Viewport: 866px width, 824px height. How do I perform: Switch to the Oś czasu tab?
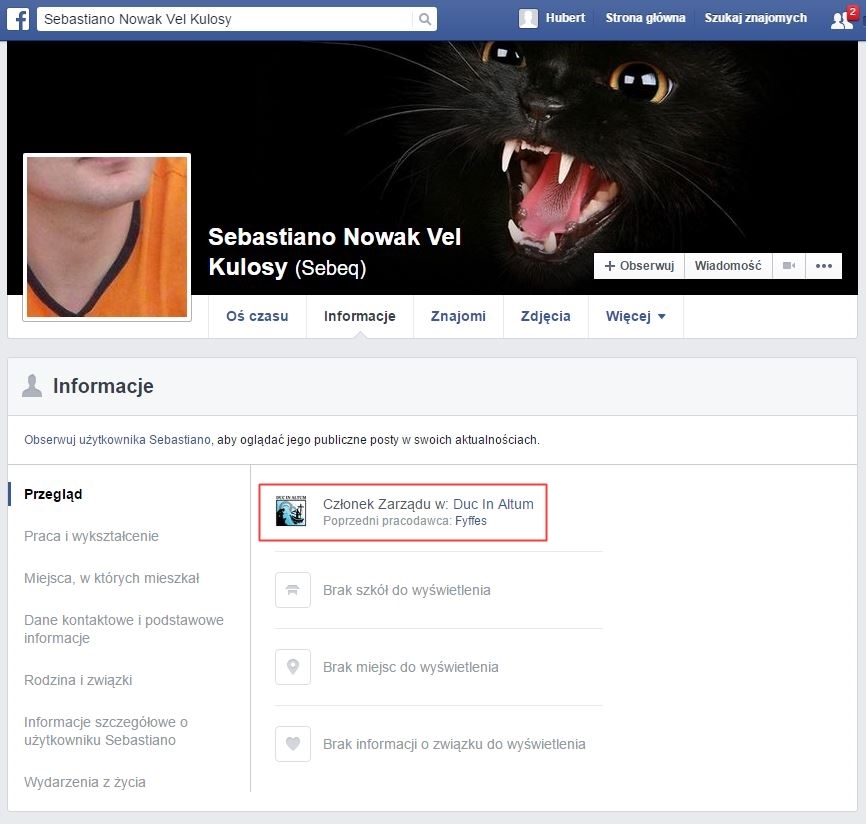[257, 316]
